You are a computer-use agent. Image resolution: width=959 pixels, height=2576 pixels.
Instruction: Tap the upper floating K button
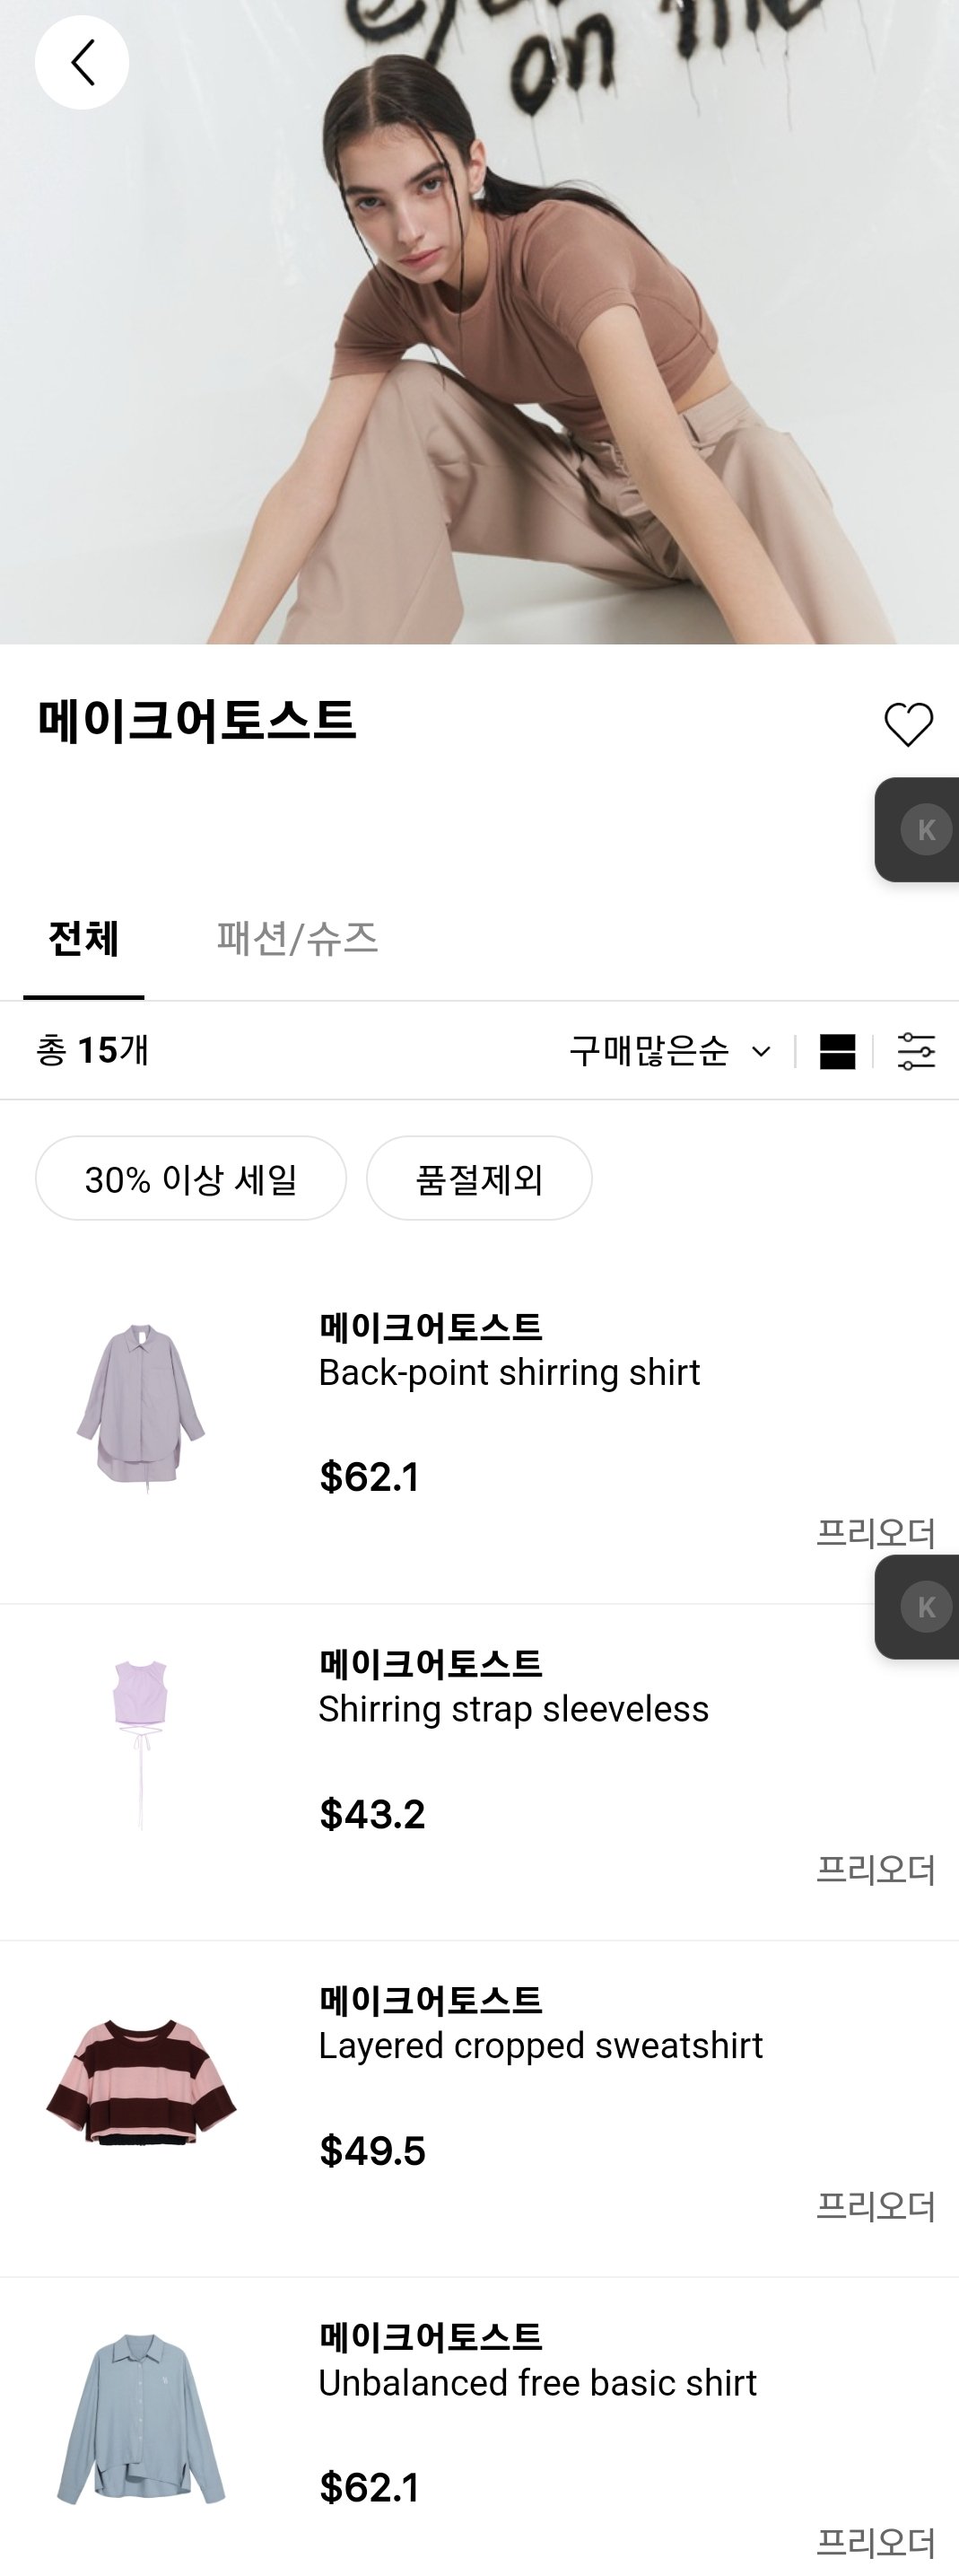(x=925, y=829)
